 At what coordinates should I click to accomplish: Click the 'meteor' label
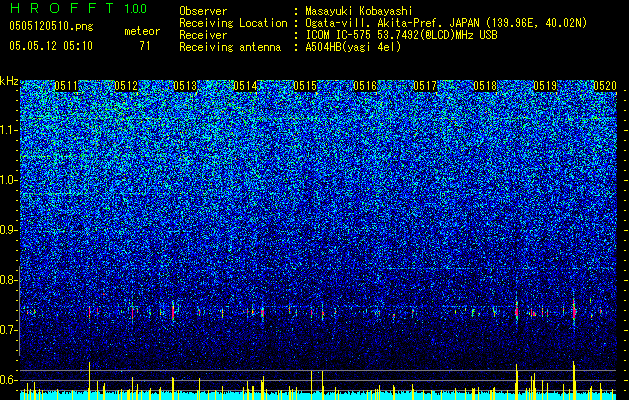pyautogui.click(x=142, y=31)
